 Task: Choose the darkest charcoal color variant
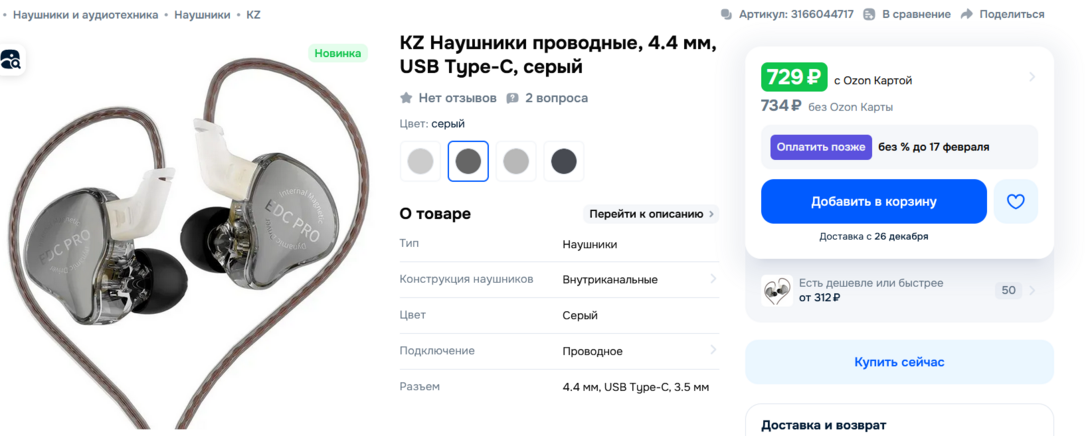(564, 161)
